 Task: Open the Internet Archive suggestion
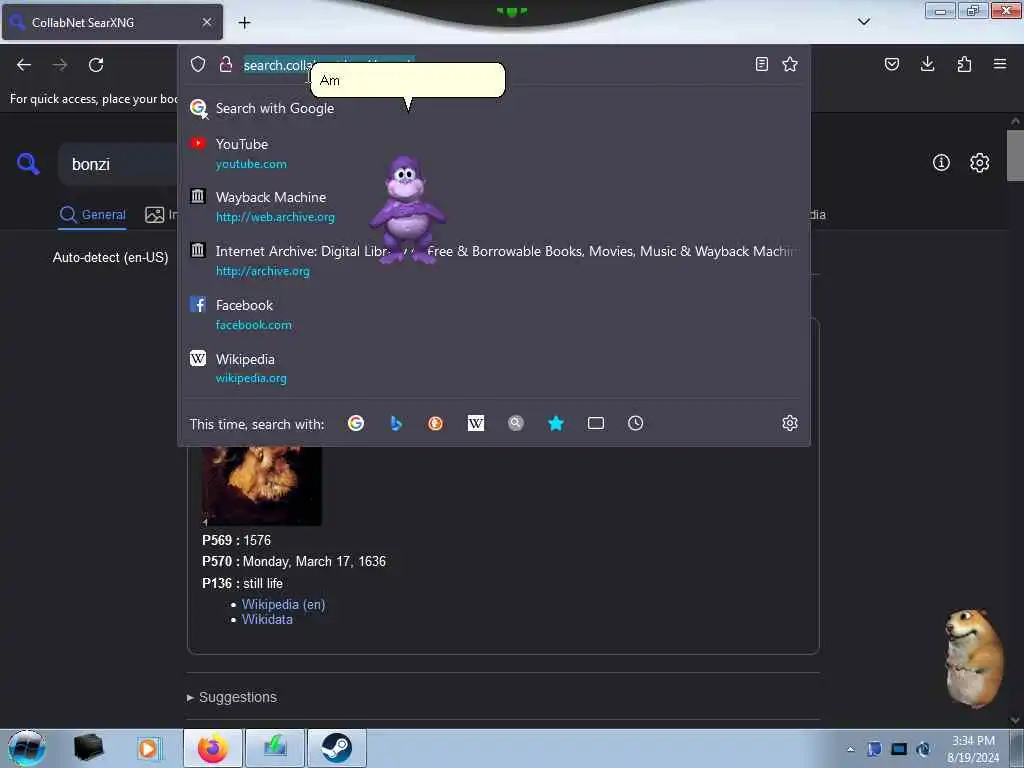(x=494, y=261)
